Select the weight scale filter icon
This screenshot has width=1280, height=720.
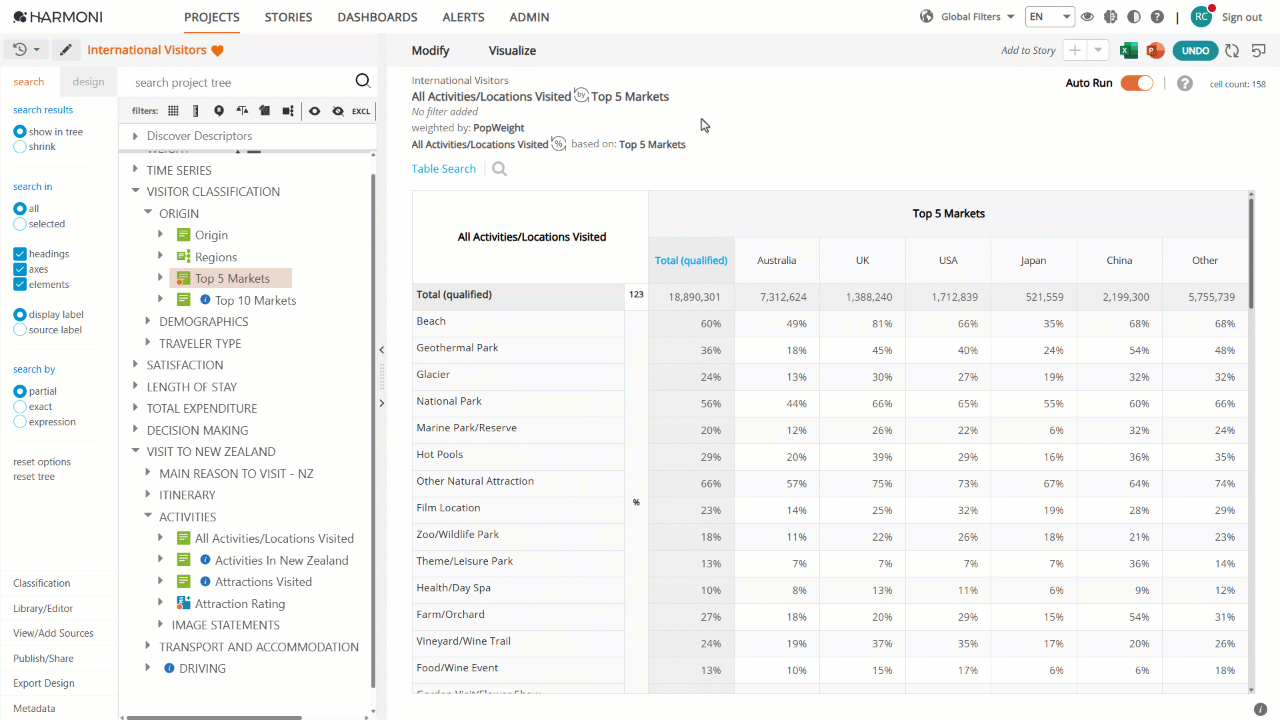(242, 111)
